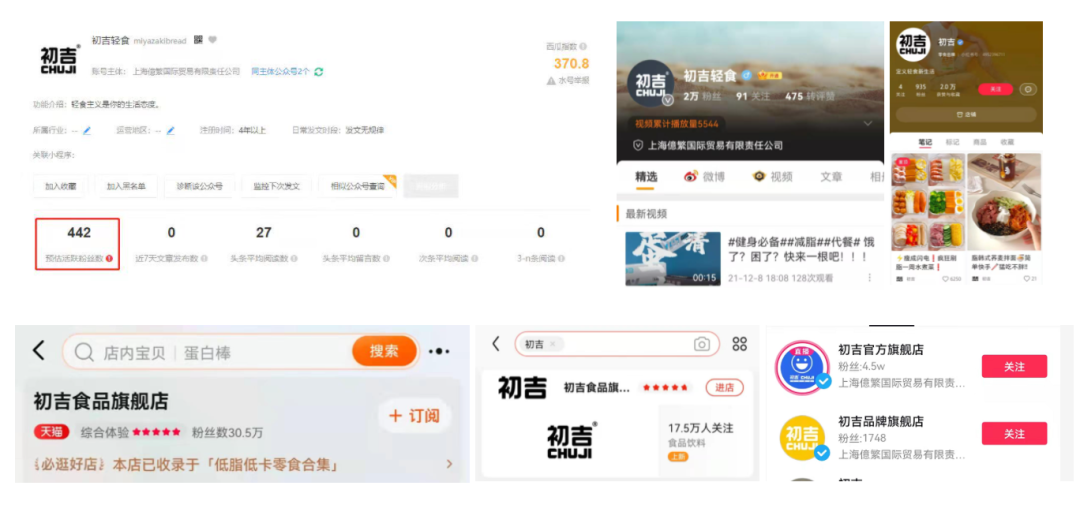Click the blue verified badge beside Weibo 初吉轻食
The width and height of the screenshot is (1080, 512).
click(746, 76)
